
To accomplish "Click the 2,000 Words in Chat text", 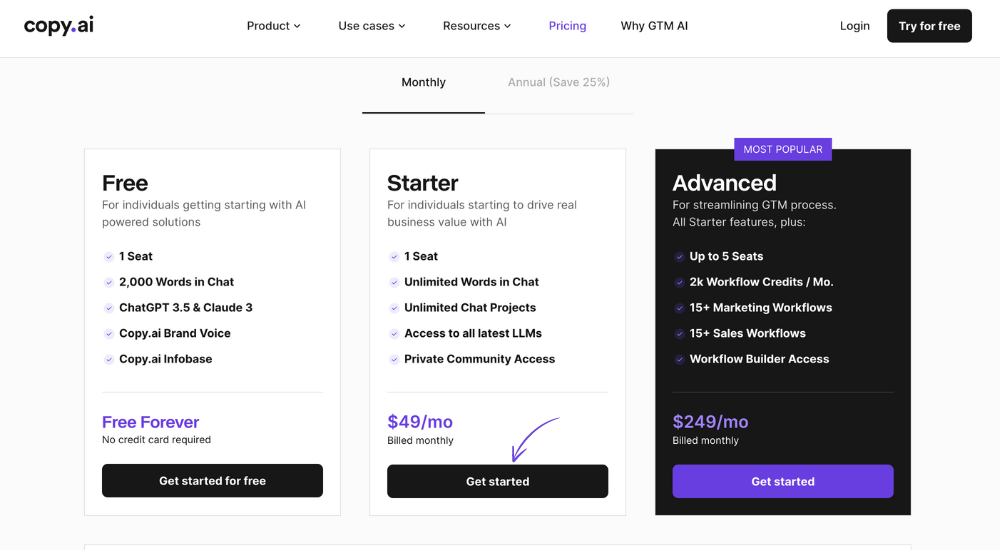I will click(x=177, y=282).
